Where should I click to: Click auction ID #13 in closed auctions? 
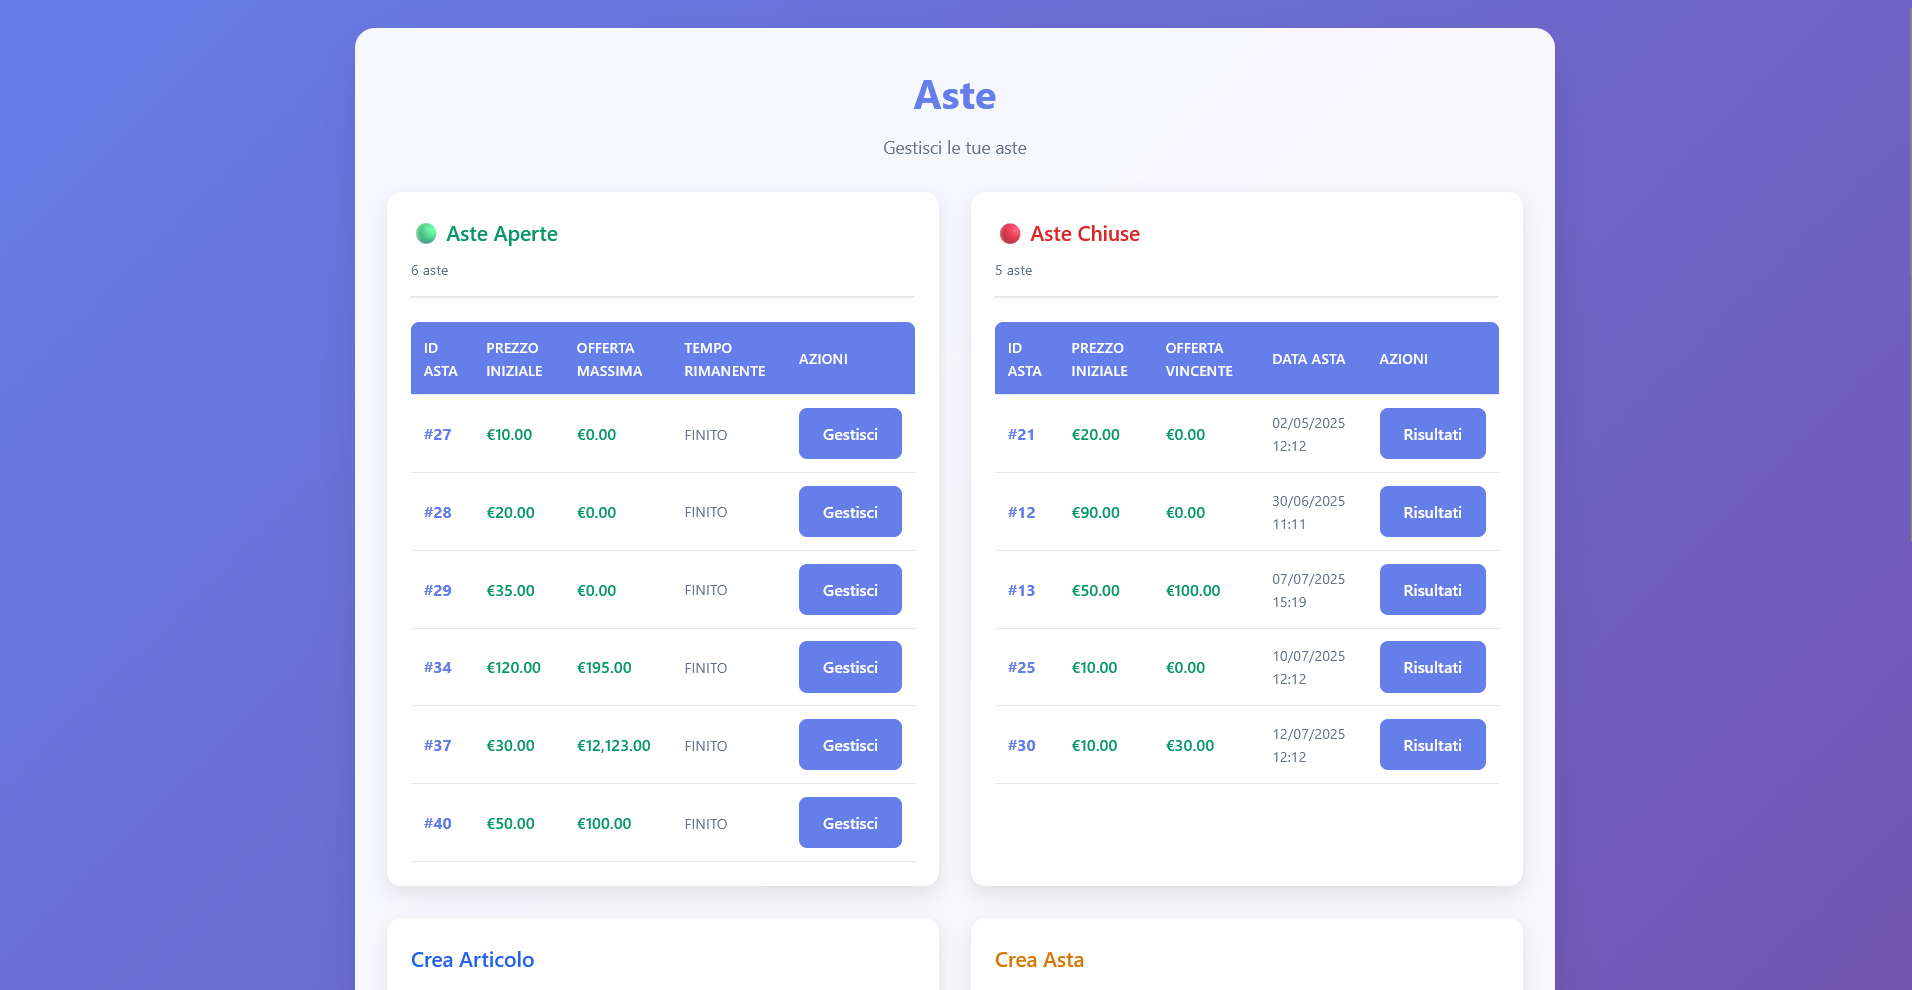coord(1021,591)
